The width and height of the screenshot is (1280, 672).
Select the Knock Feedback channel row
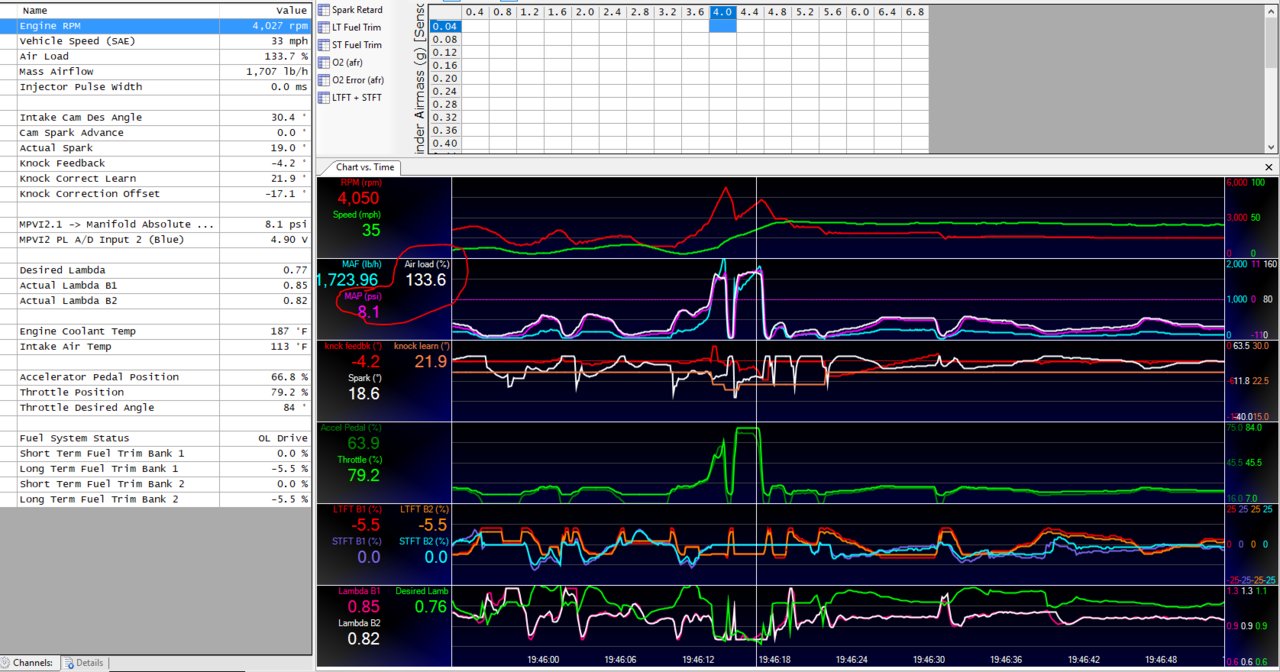[156, 163]
